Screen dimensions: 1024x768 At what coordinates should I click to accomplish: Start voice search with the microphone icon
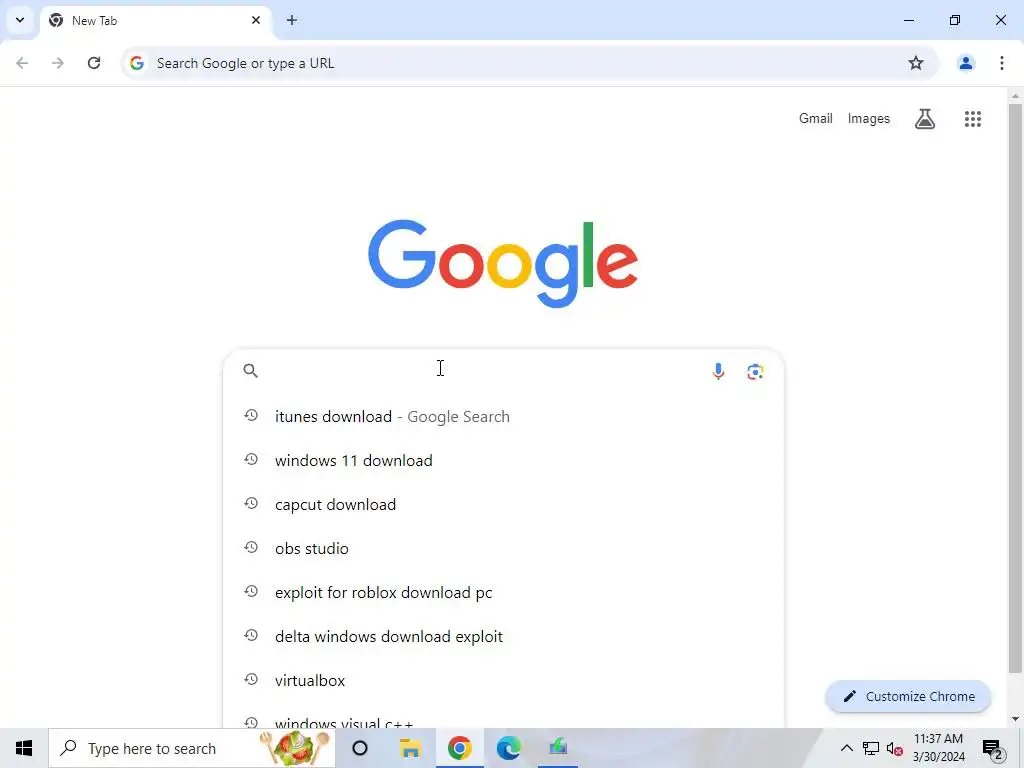[x=718, y=371]
